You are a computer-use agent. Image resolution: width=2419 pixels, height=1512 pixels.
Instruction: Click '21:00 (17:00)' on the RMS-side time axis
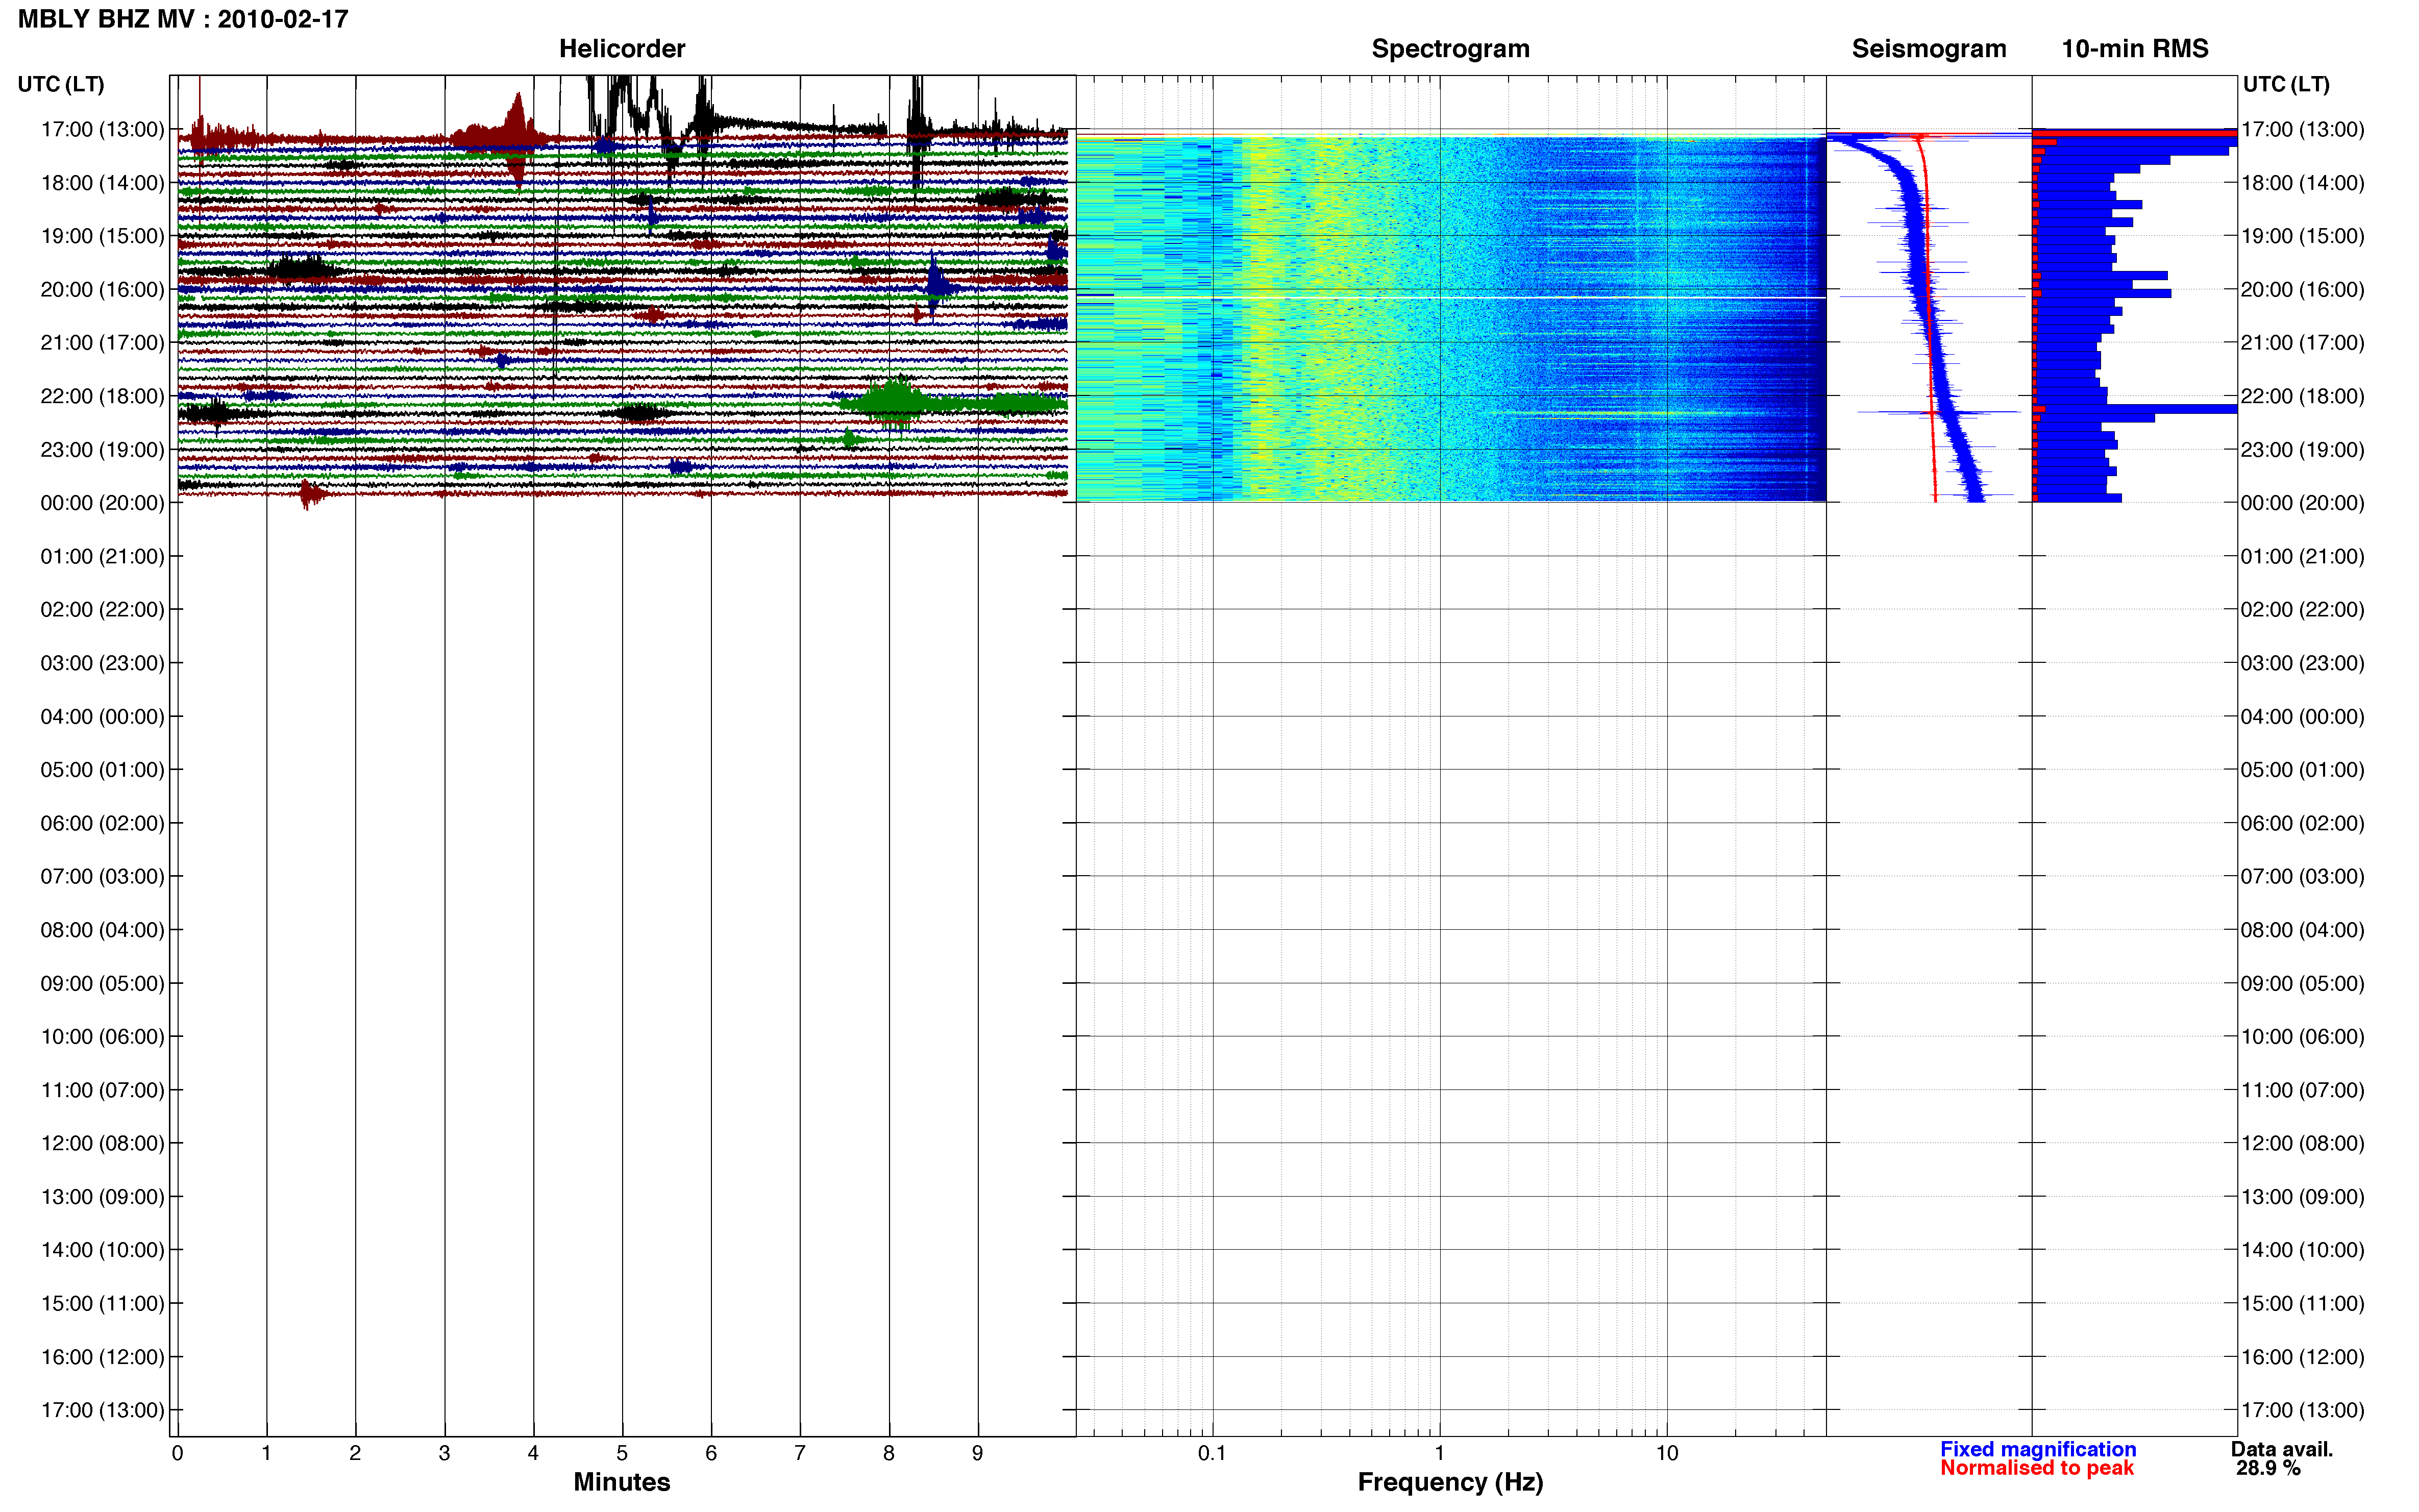coord(2302,342)
